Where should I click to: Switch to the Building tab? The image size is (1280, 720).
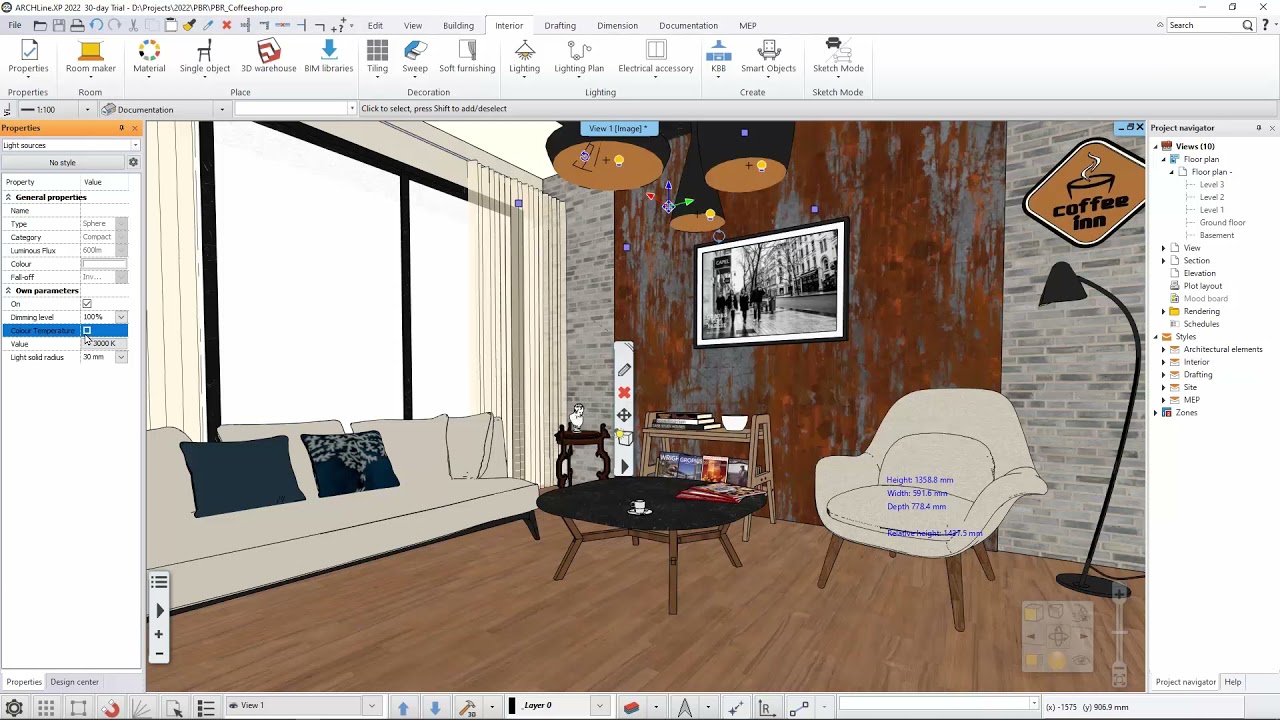[458, 25]
